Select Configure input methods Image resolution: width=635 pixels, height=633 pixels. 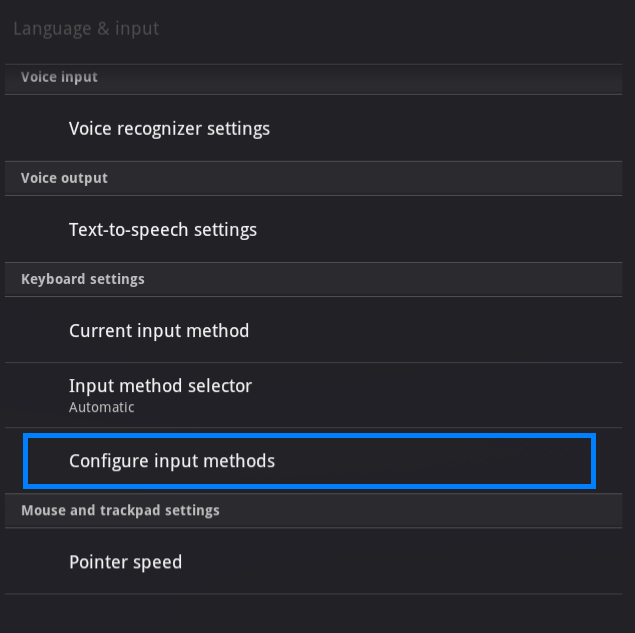click(172, 461)
